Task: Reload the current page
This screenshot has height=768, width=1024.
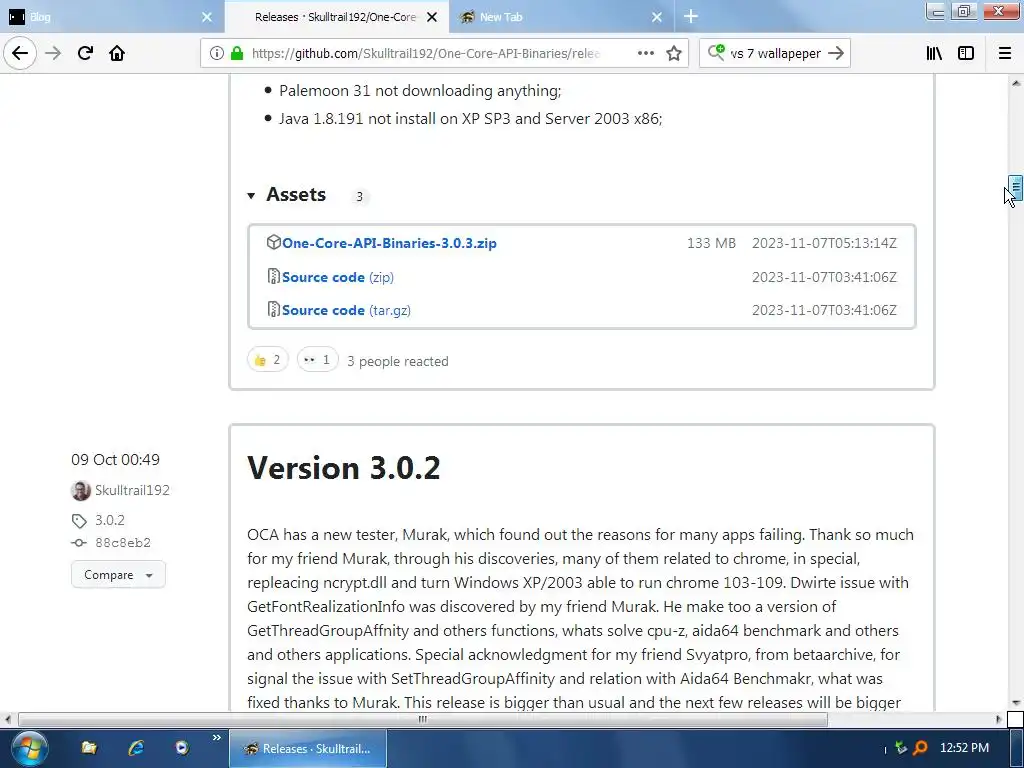Action: pos(85,53)
